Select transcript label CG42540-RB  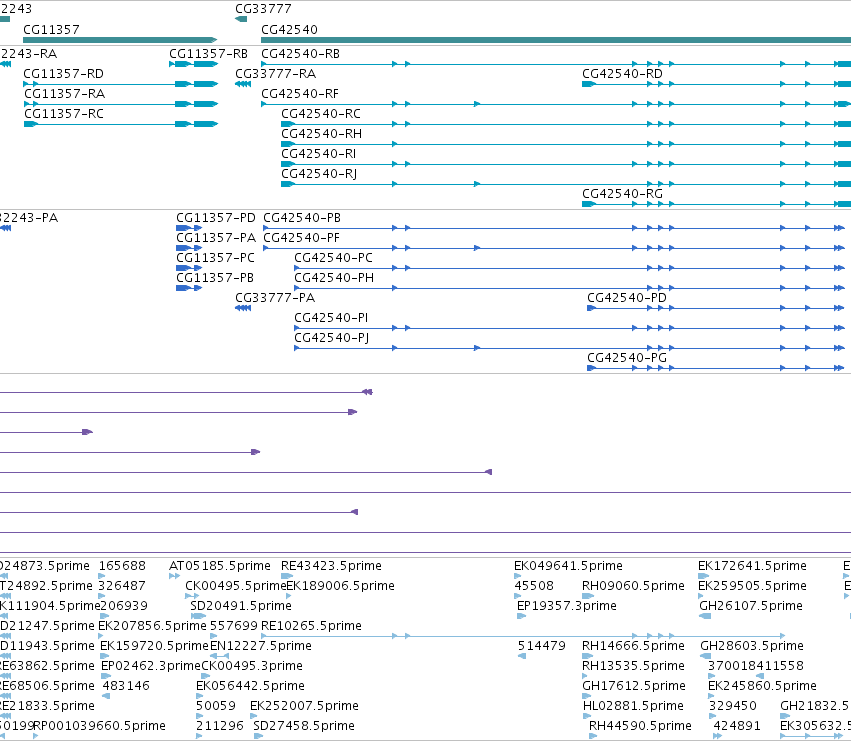[x=301, y=54]
